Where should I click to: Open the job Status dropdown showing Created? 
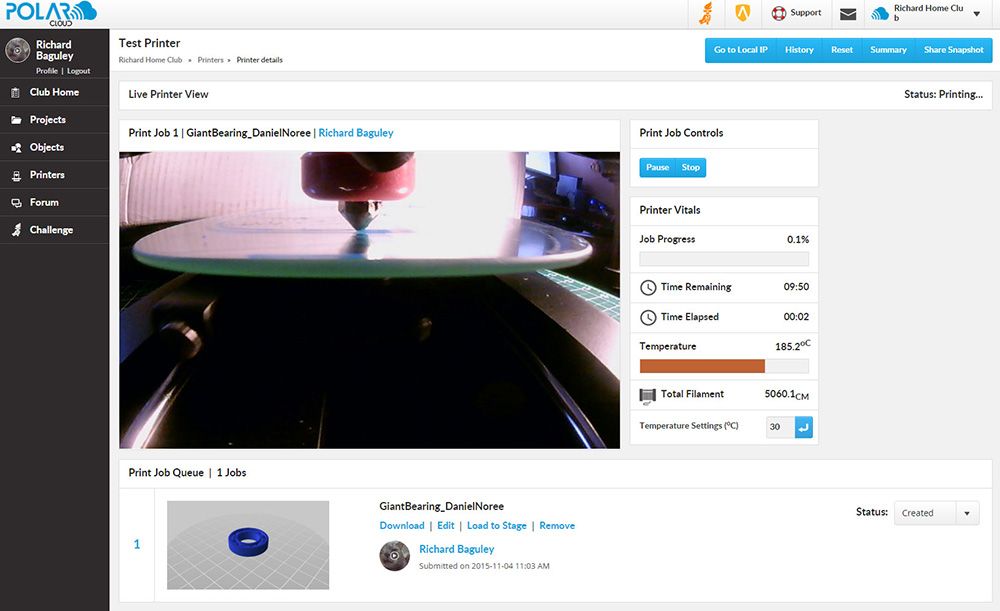(937, 513)
